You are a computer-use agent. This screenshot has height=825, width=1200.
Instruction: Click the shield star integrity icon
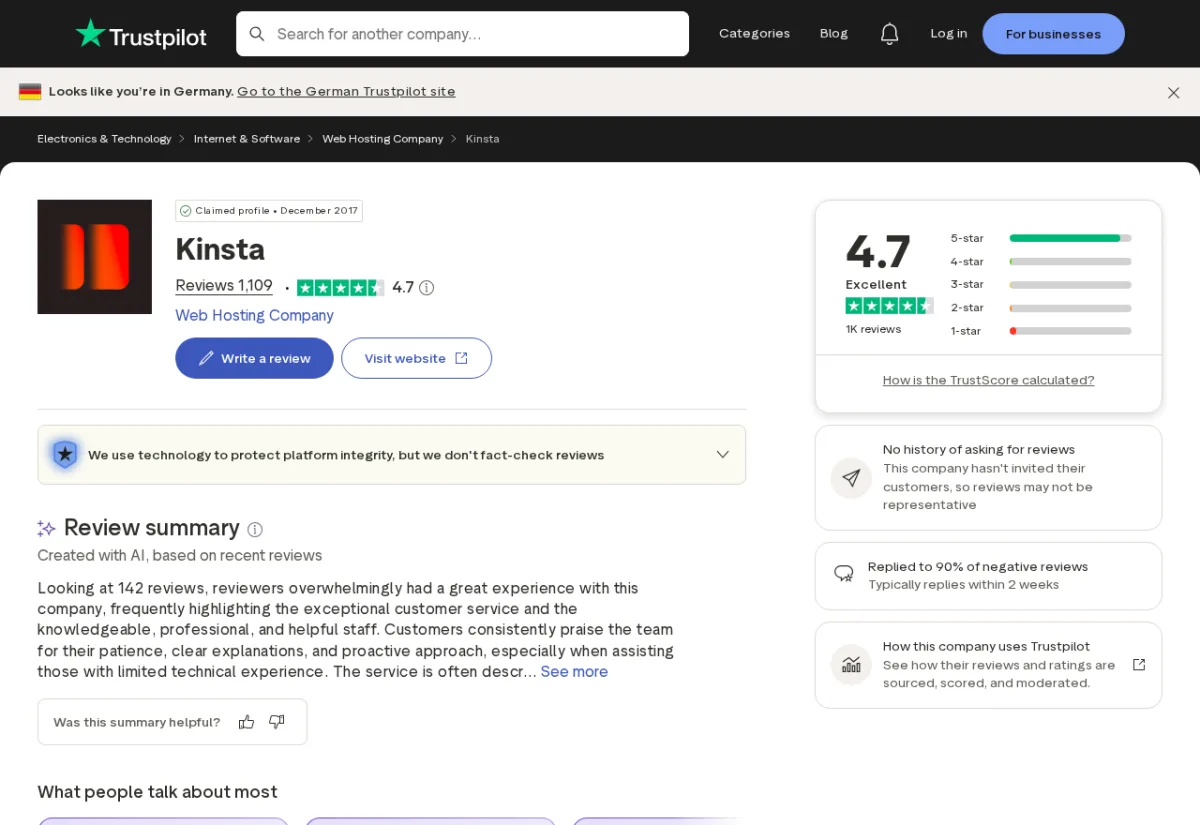click(65, 455)
